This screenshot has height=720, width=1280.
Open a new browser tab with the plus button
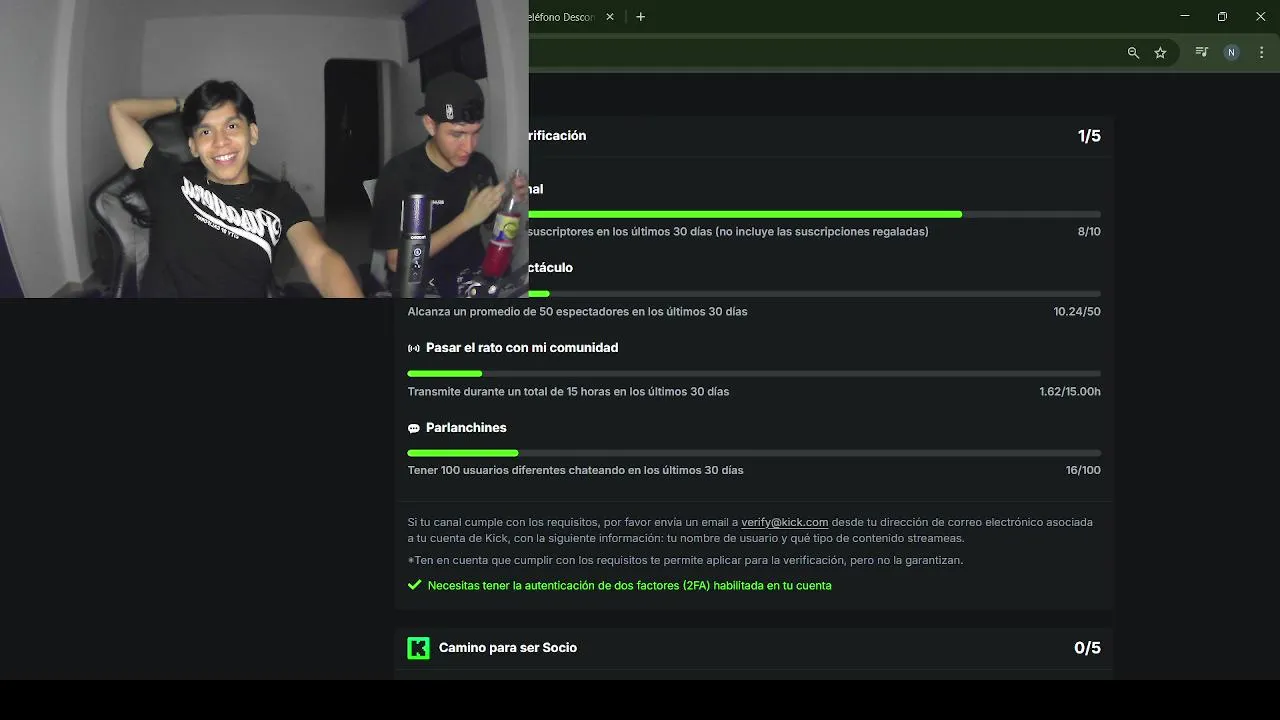[640, 17]
